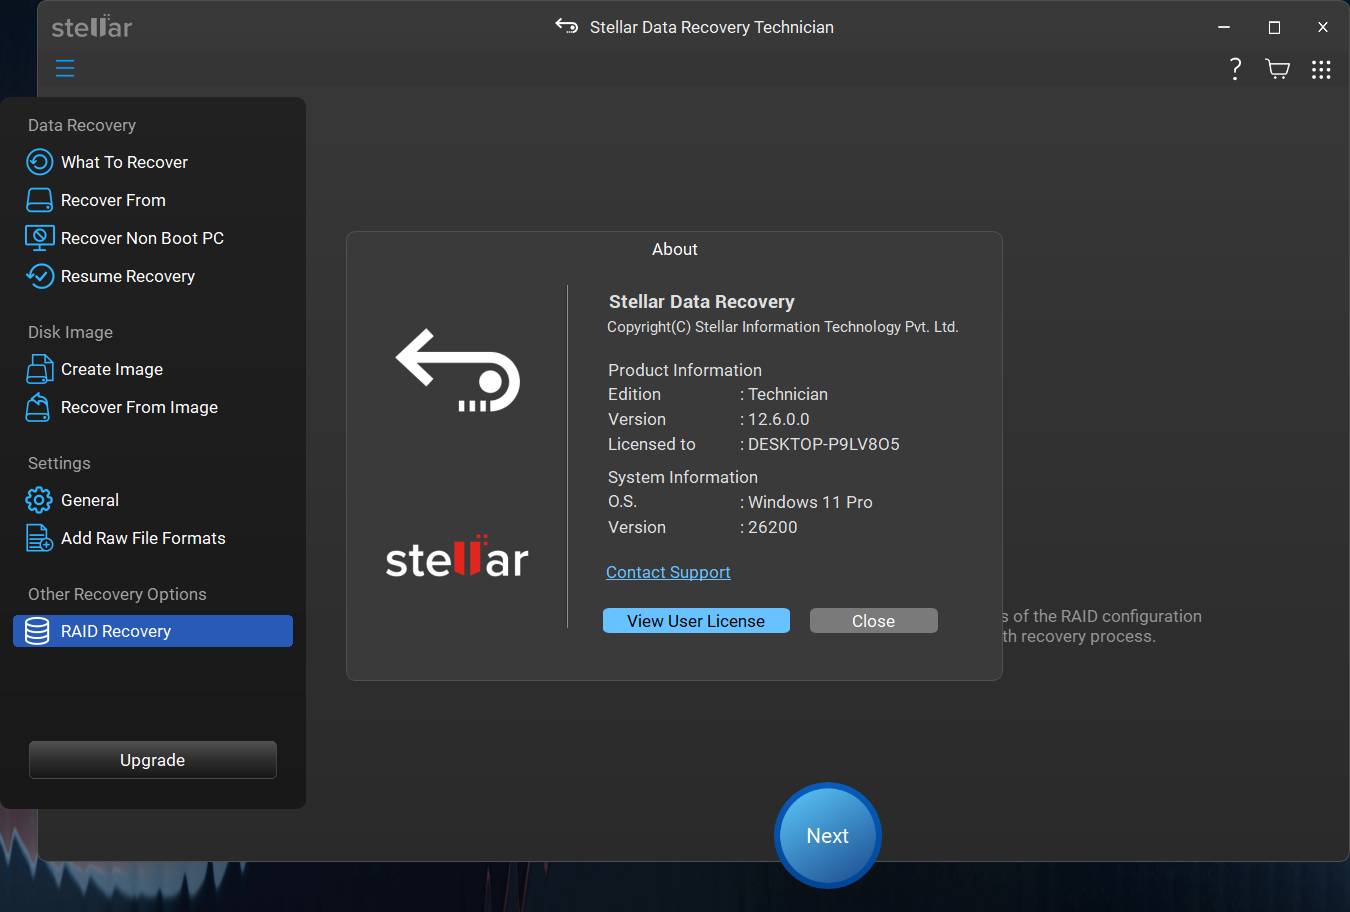Click the RAID Recovery database icon
This screenshot has width=1350, height=912.
tap(37, 631)
